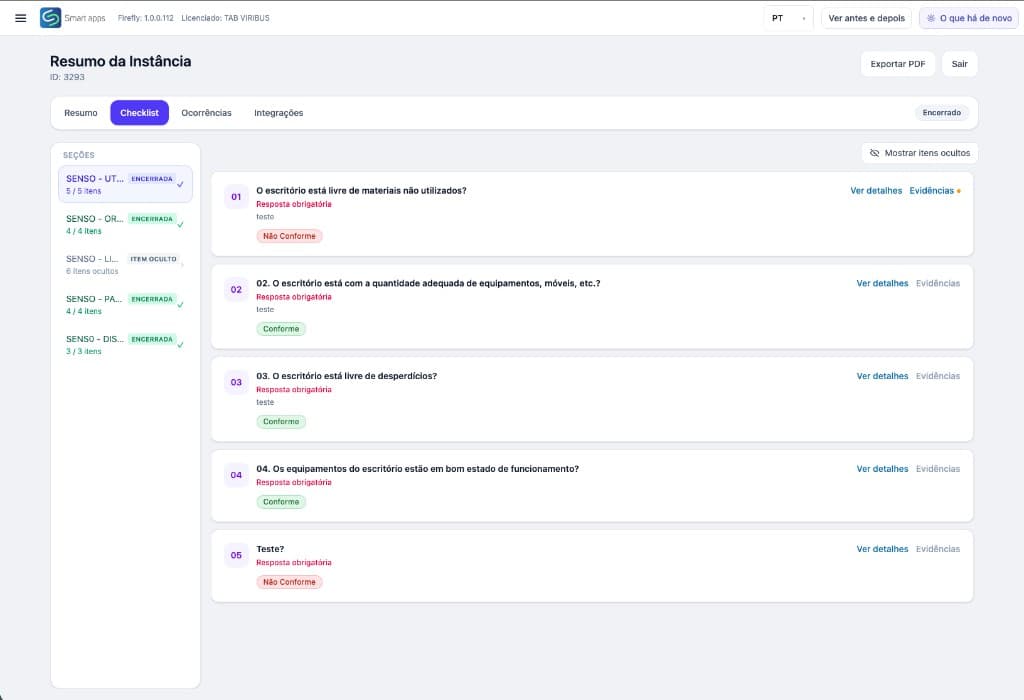This screenshot has width=1024, height=700.
Task: Open O que há de novo
Action: click(968, 18)
